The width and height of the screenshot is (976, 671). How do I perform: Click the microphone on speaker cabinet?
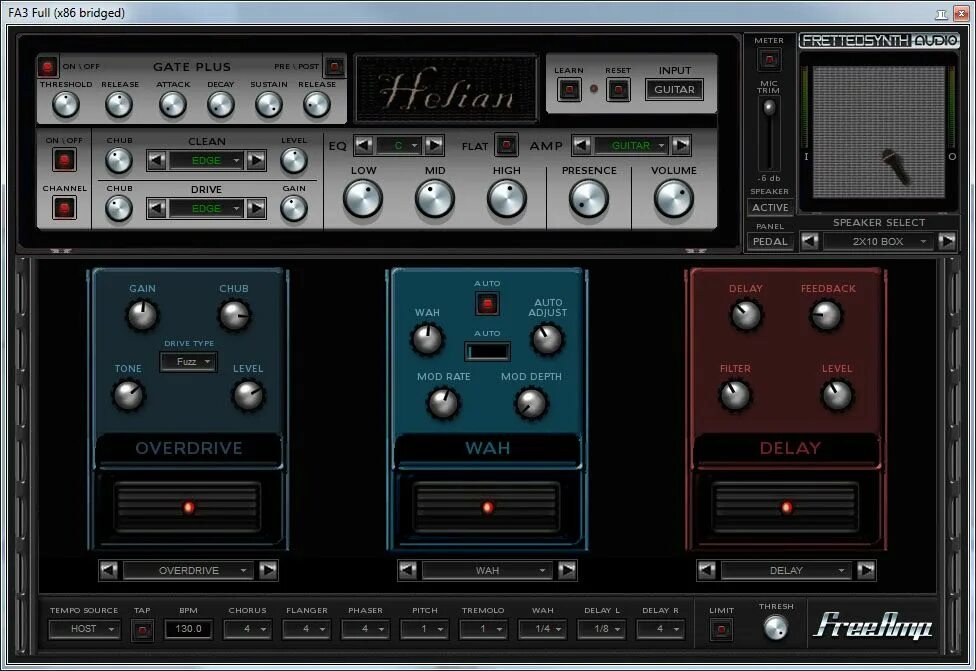896,166
